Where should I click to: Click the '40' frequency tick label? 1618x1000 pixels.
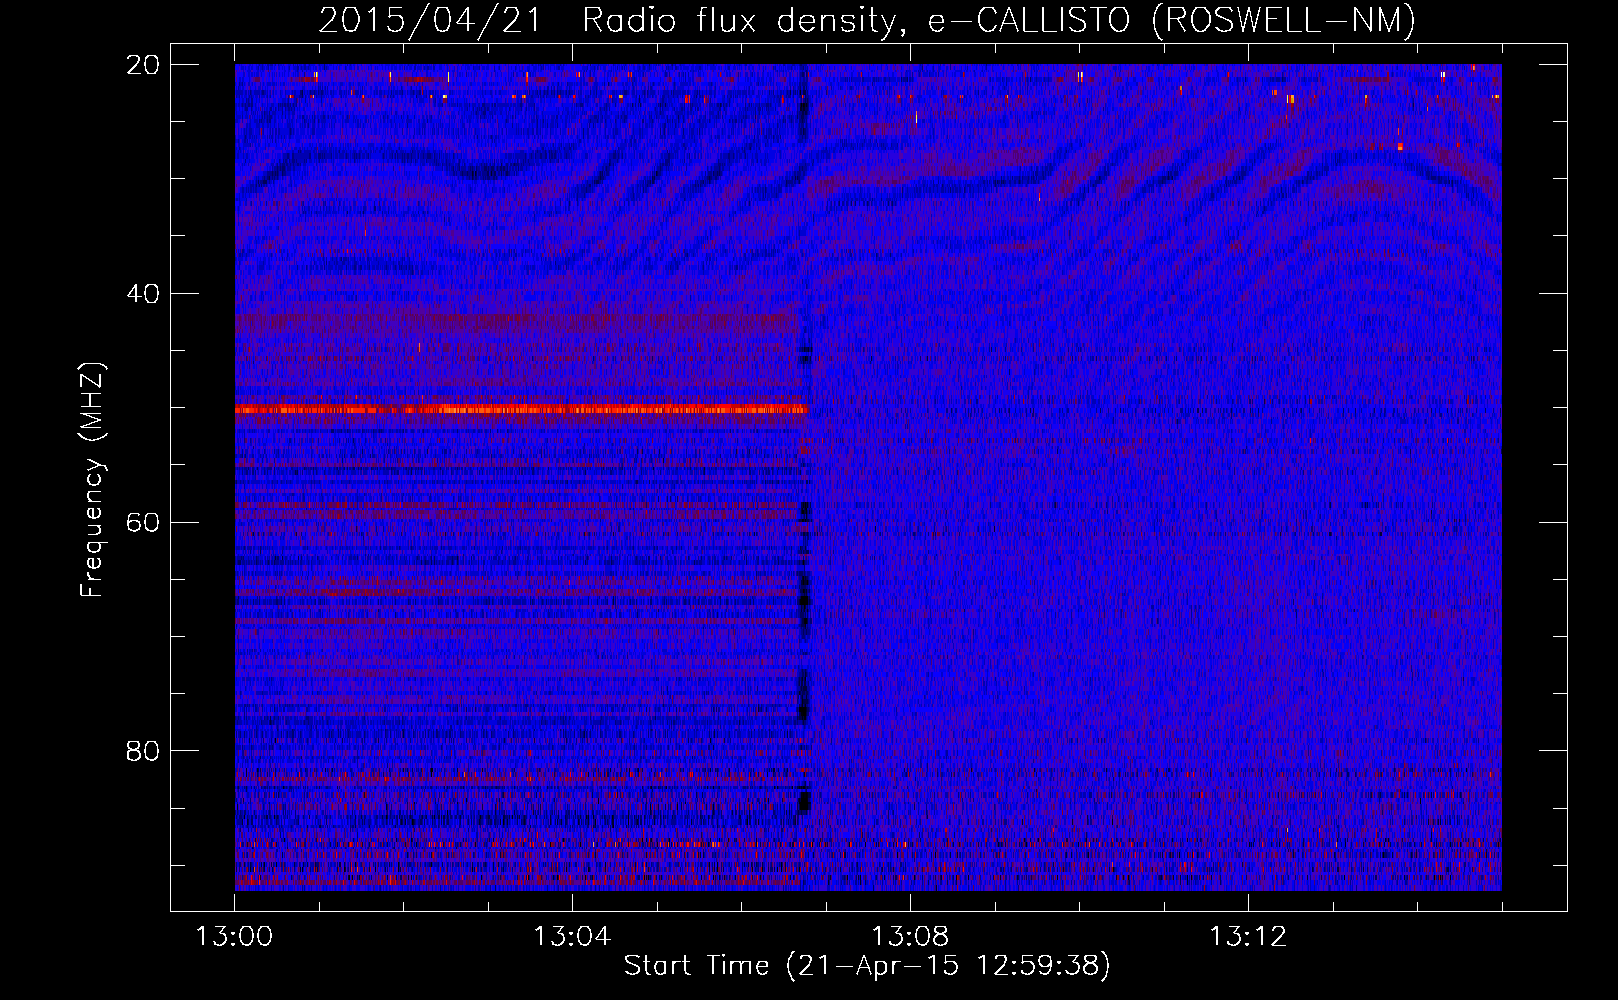[143, 294]
